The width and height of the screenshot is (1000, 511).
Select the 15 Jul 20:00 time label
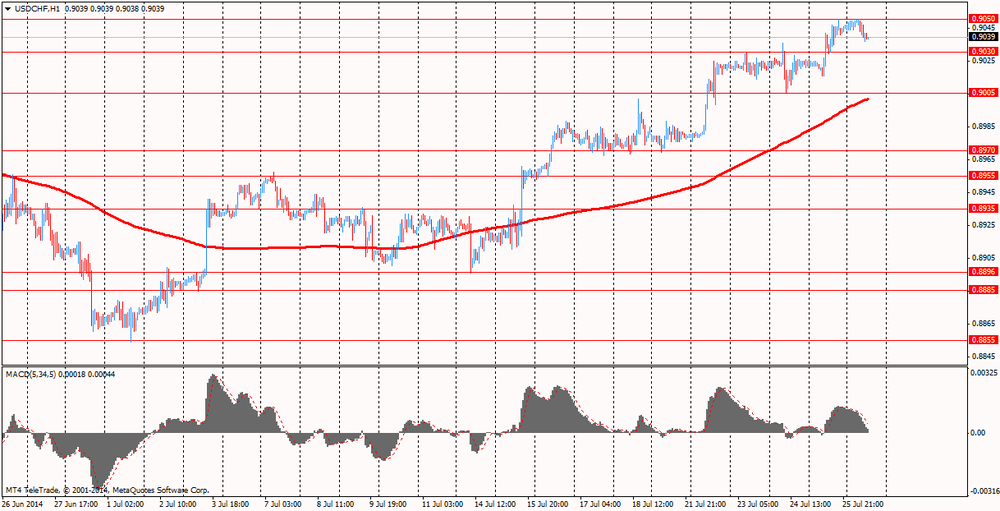point(548,505)
